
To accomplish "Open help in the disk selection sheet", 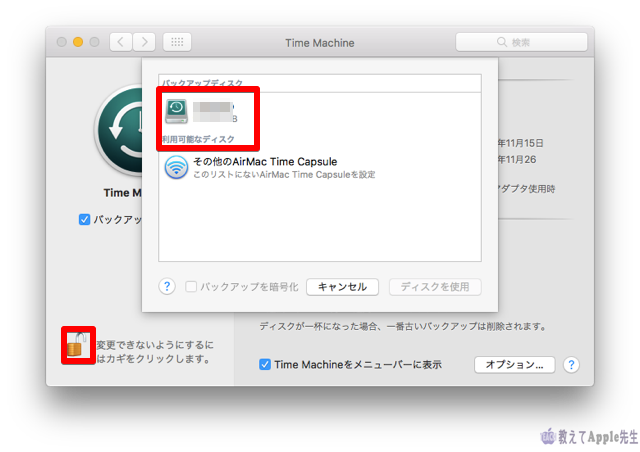I will (x=167, y=287).
